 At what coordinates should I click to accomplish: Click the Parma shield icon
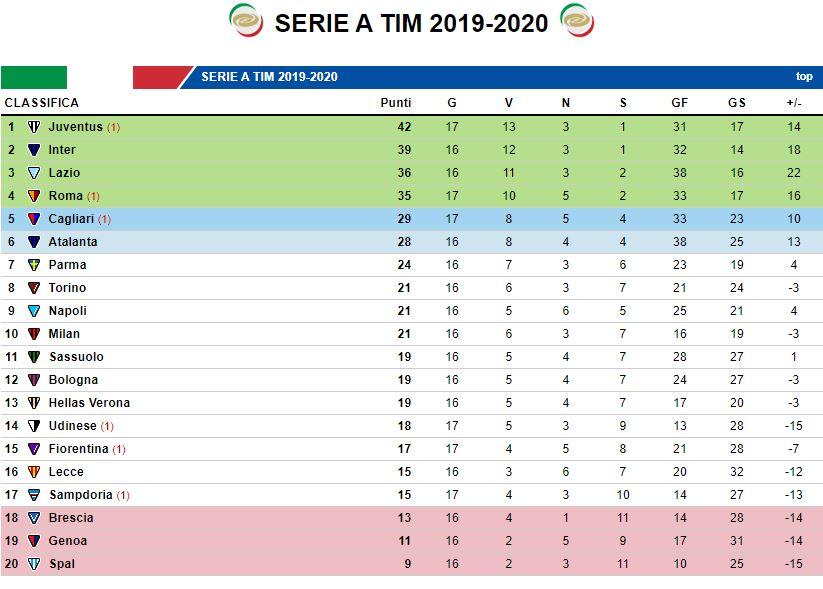[x=34, y=265]
